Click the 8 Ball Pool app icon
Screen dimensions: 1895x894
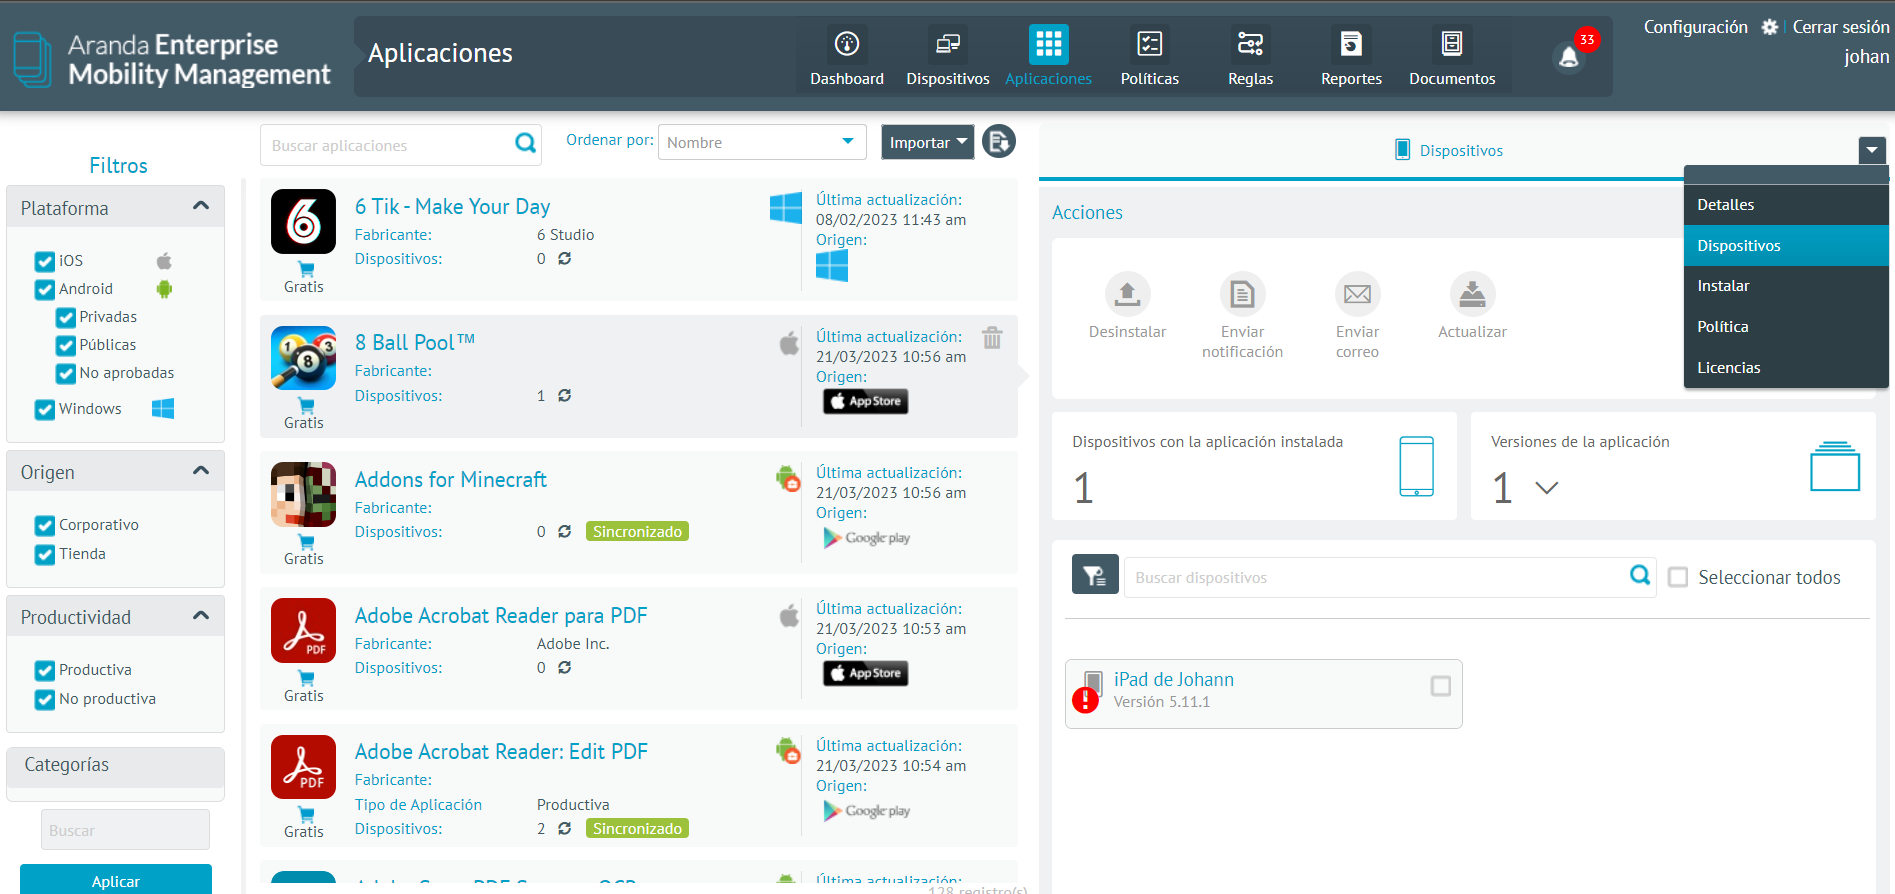click(303, 357)
